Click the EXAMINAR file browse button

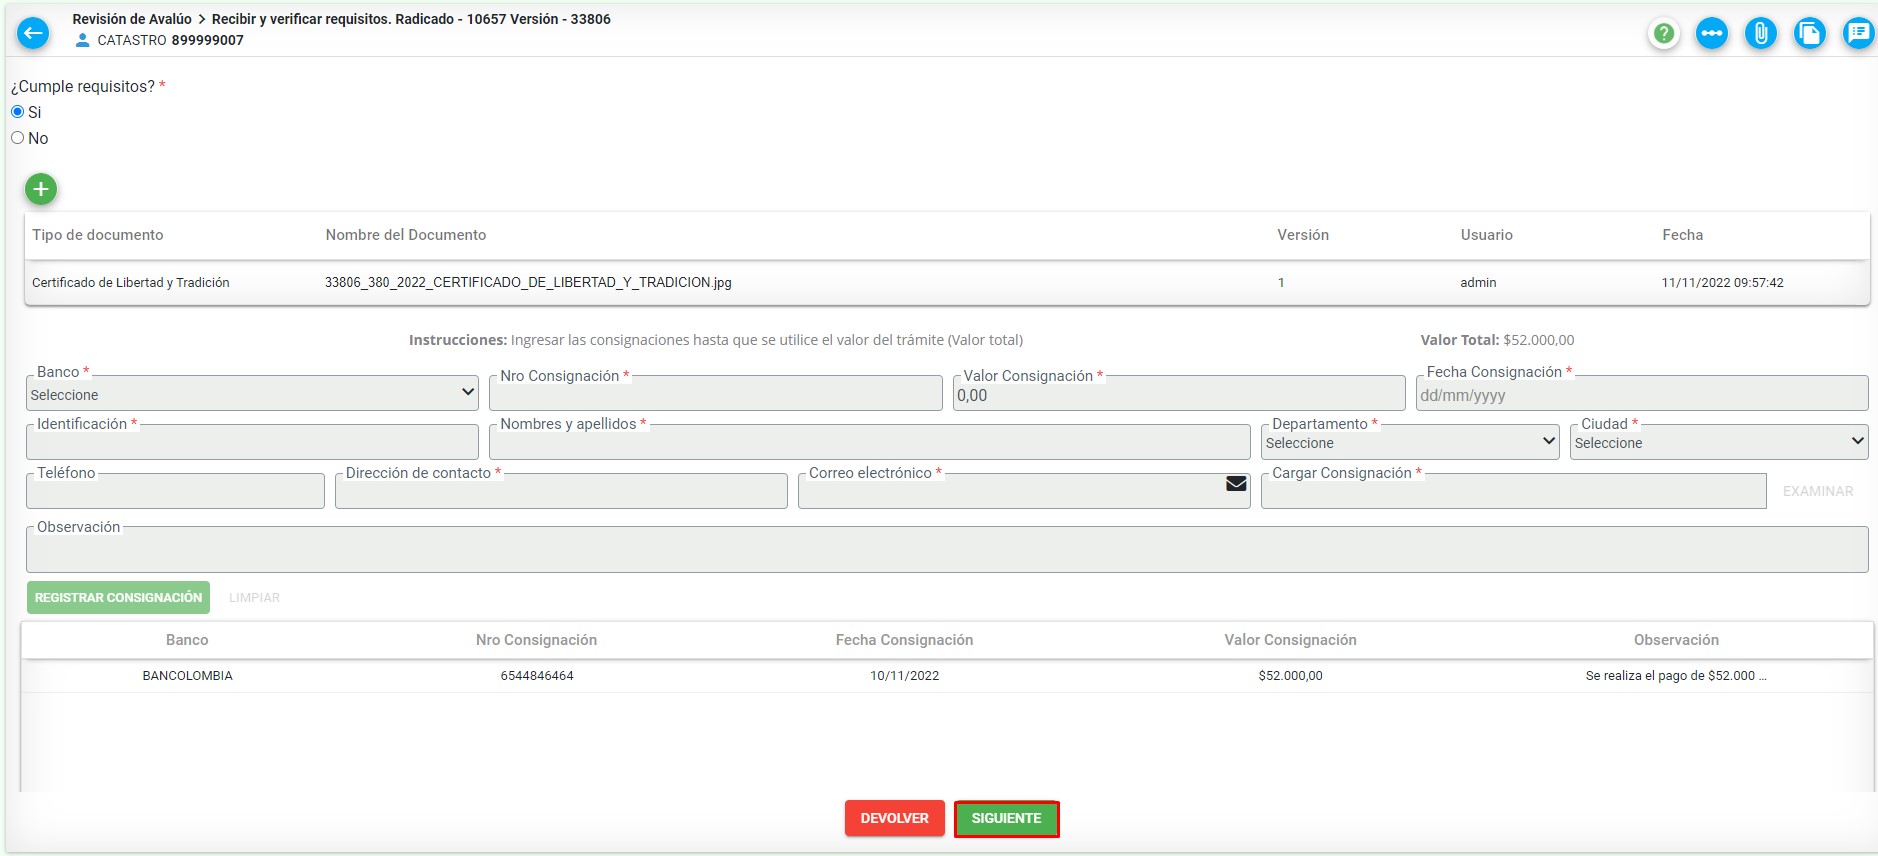coord(1817,491)
